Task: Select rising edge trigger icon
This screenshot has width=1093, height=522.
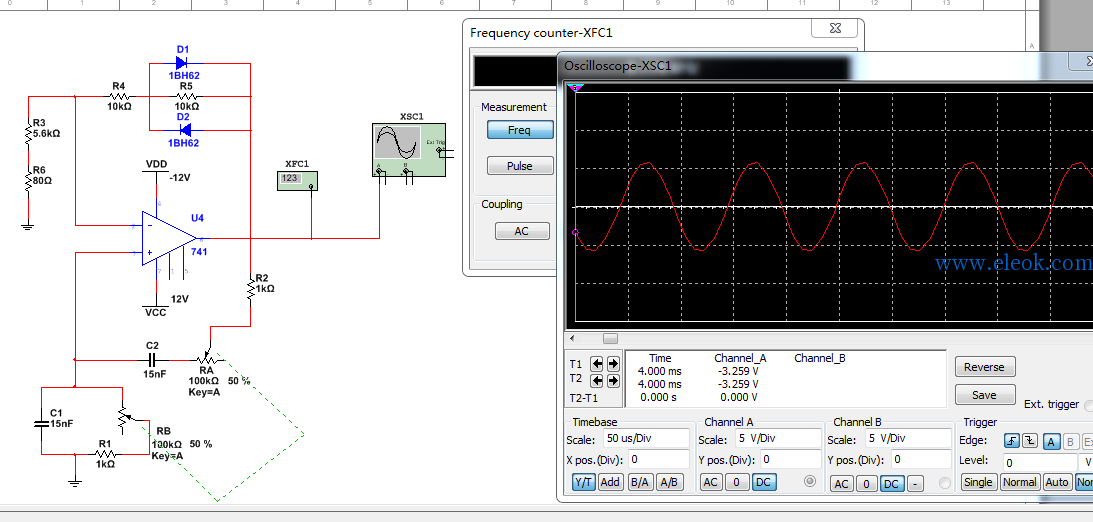Action: 1011,440
